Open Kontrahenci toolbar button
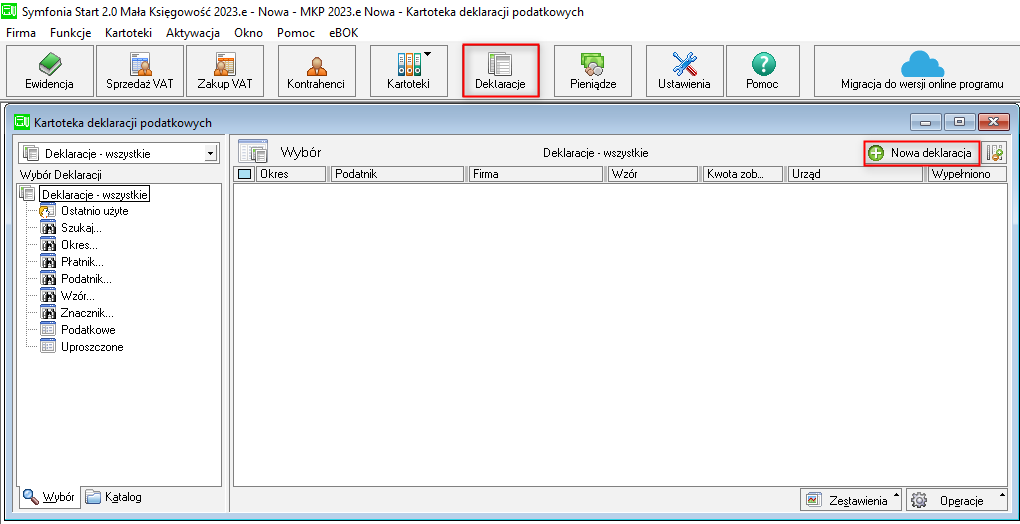Screen dimensions: 1020x524 tap(315, 71)
